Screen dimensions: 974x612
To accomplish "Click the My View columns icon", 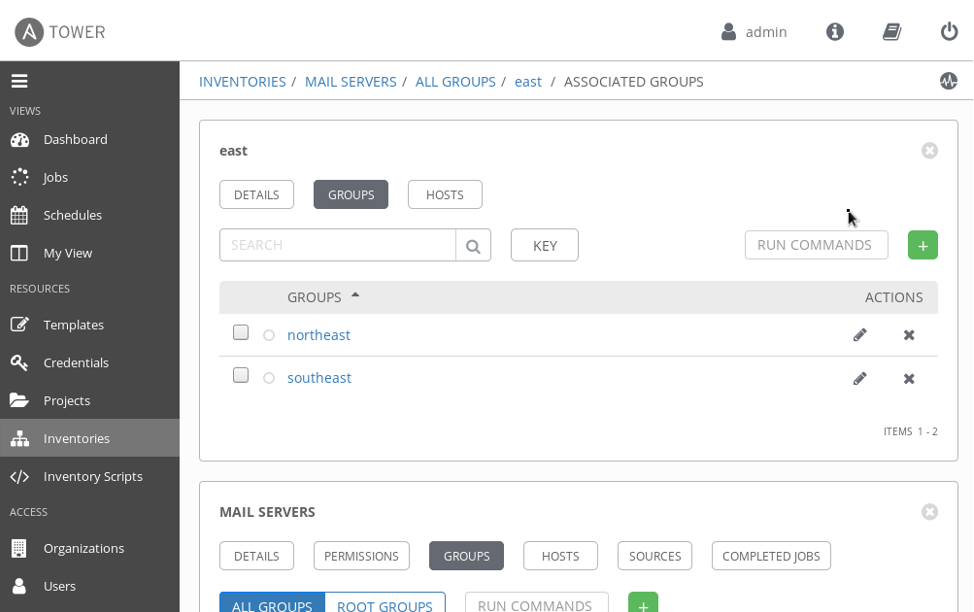I will pos(19,253).
